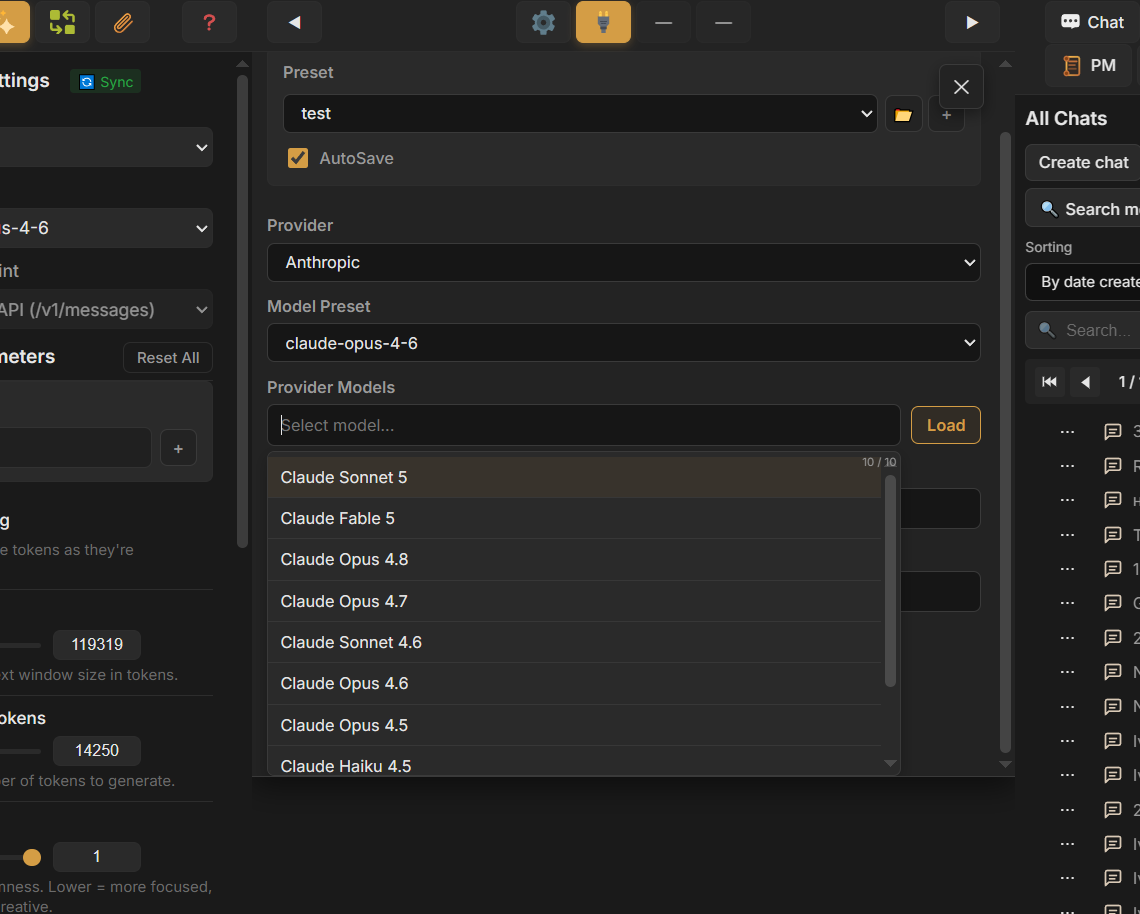Open the gear settings icon
The height and width of the screenshot is (914, 1140).
543,23
